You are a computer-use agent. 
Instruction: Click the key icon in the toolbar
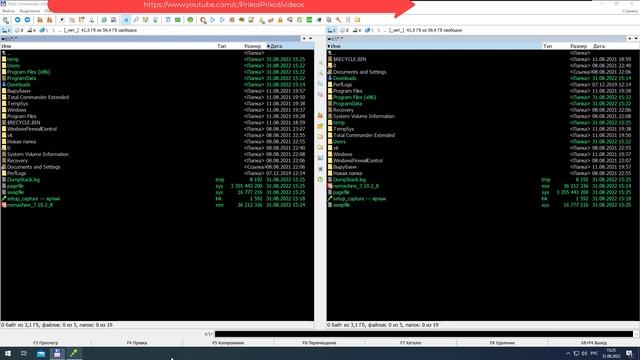coord(338,20)
